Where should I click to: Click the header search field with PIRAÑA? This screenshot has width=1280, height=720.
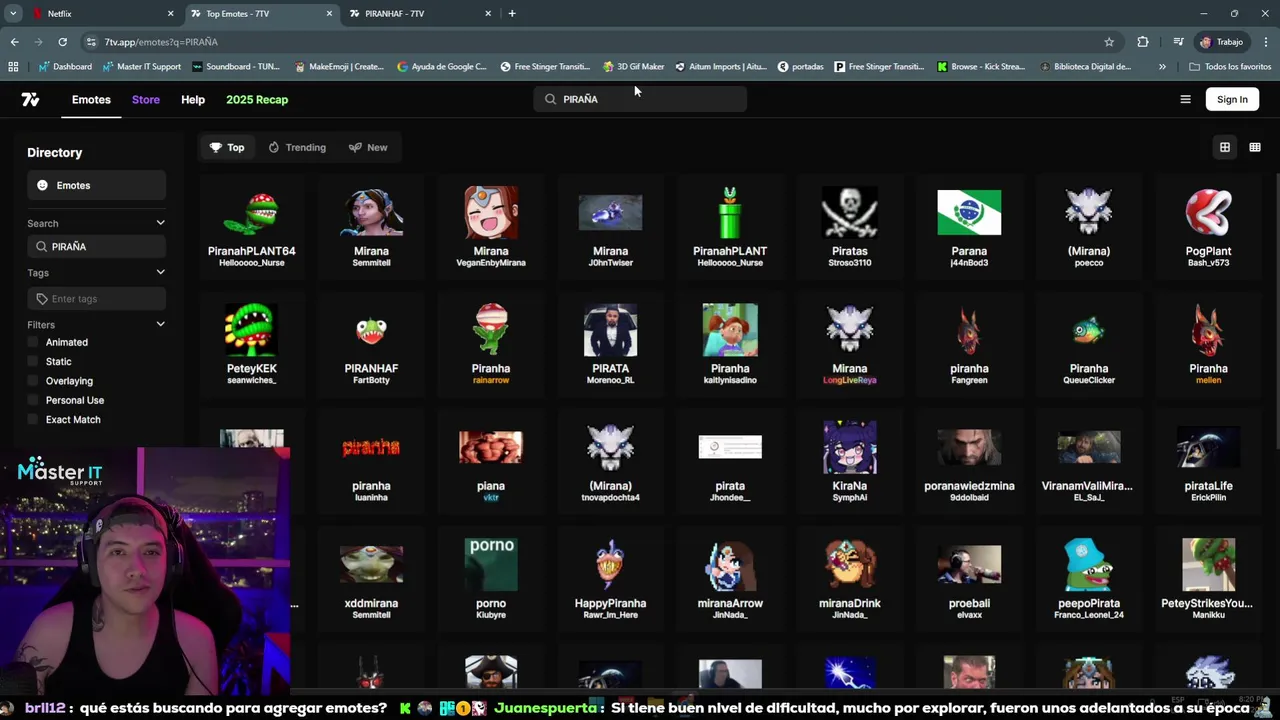coord(640,99)
